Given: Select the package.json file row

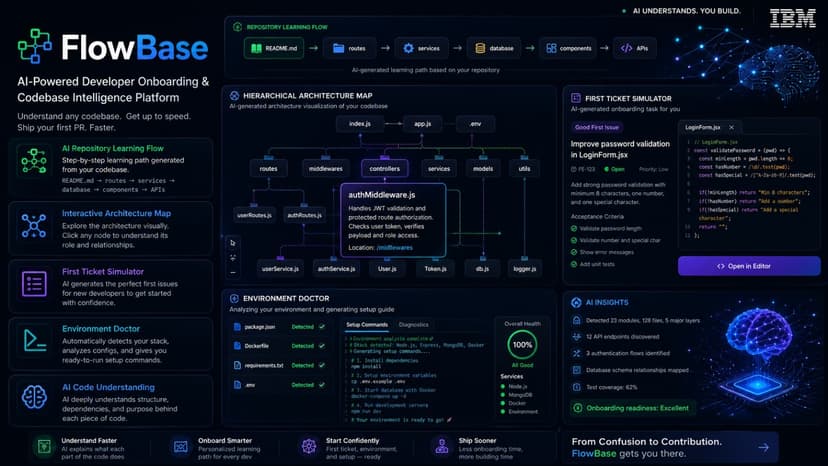Looking at the screenshot, I should 279,327.
